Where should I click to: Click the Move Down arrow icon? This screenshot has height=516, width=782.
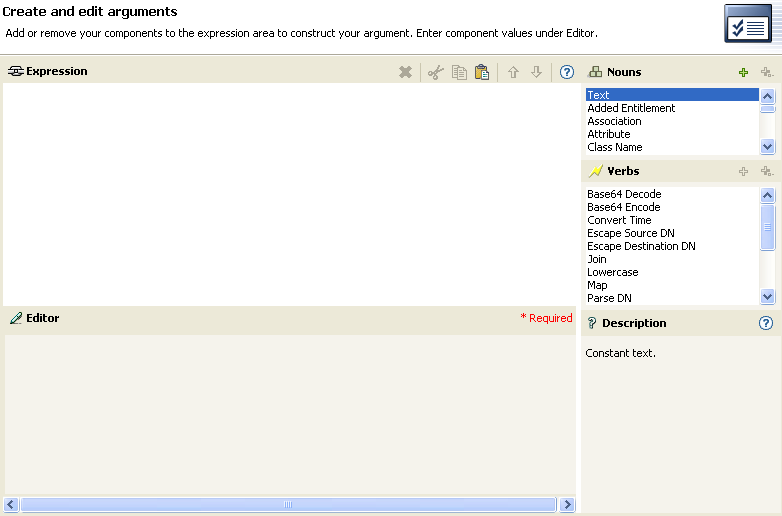tap(536, 72)
